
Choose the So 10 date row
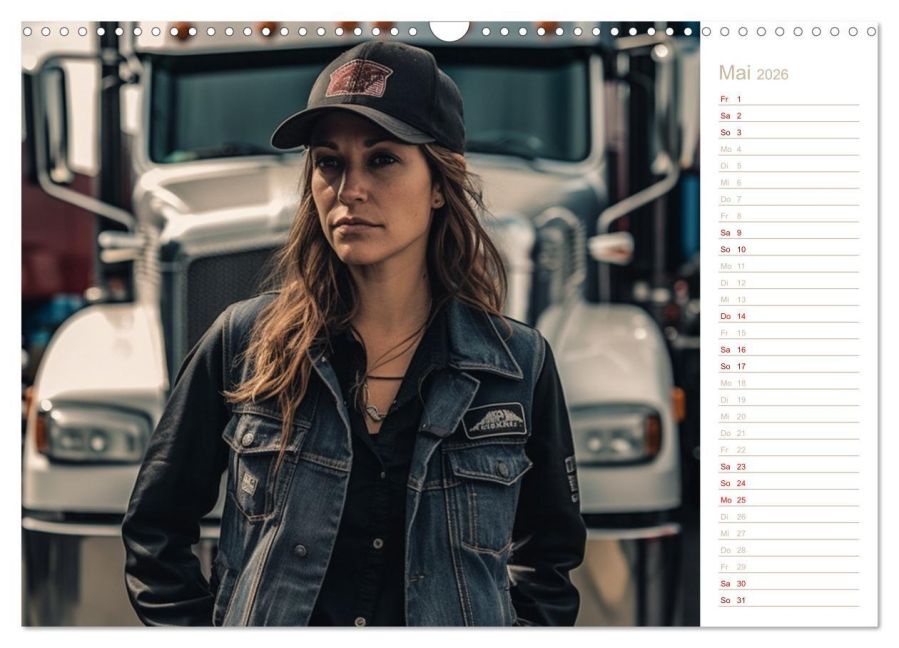coord(787,249)
